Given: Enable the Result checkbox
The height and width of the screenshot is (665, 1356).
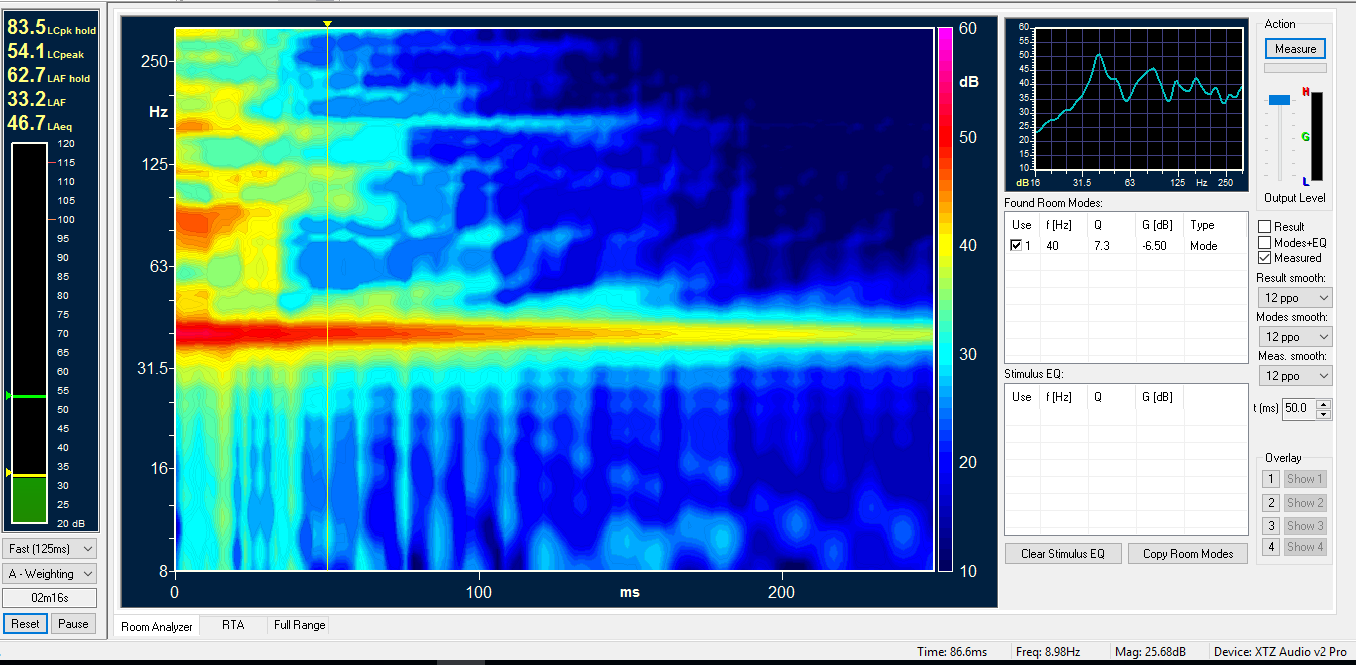Looking at the screenshot, I should (1265, 227).
